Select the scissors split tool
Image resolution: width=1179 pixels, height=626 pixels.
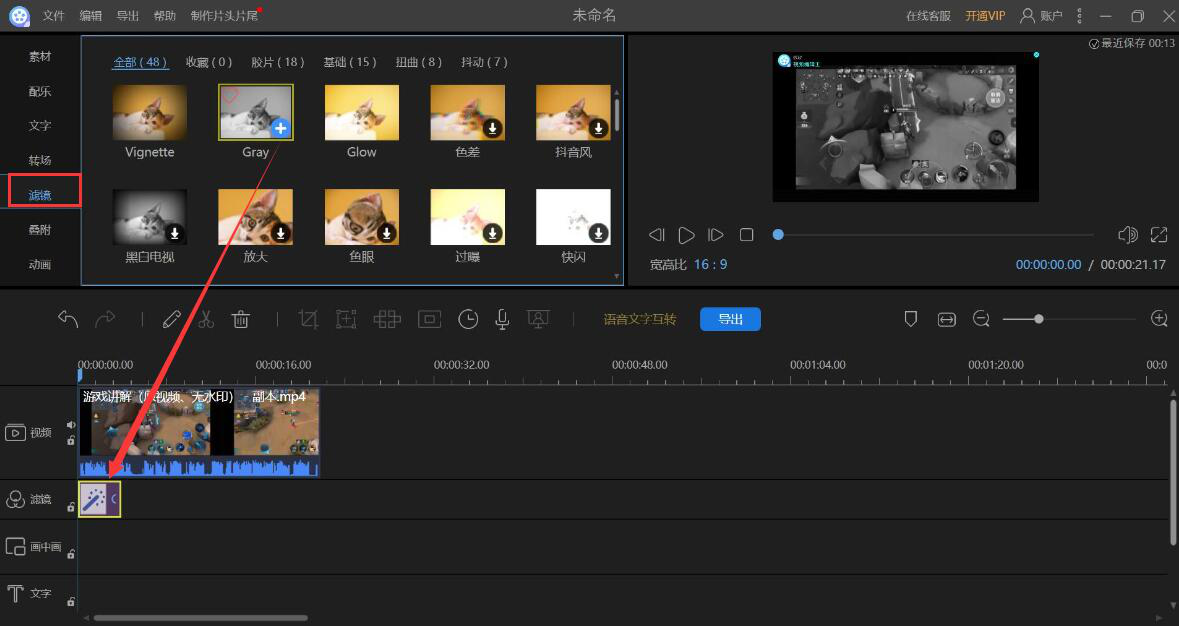pos(206,319)
